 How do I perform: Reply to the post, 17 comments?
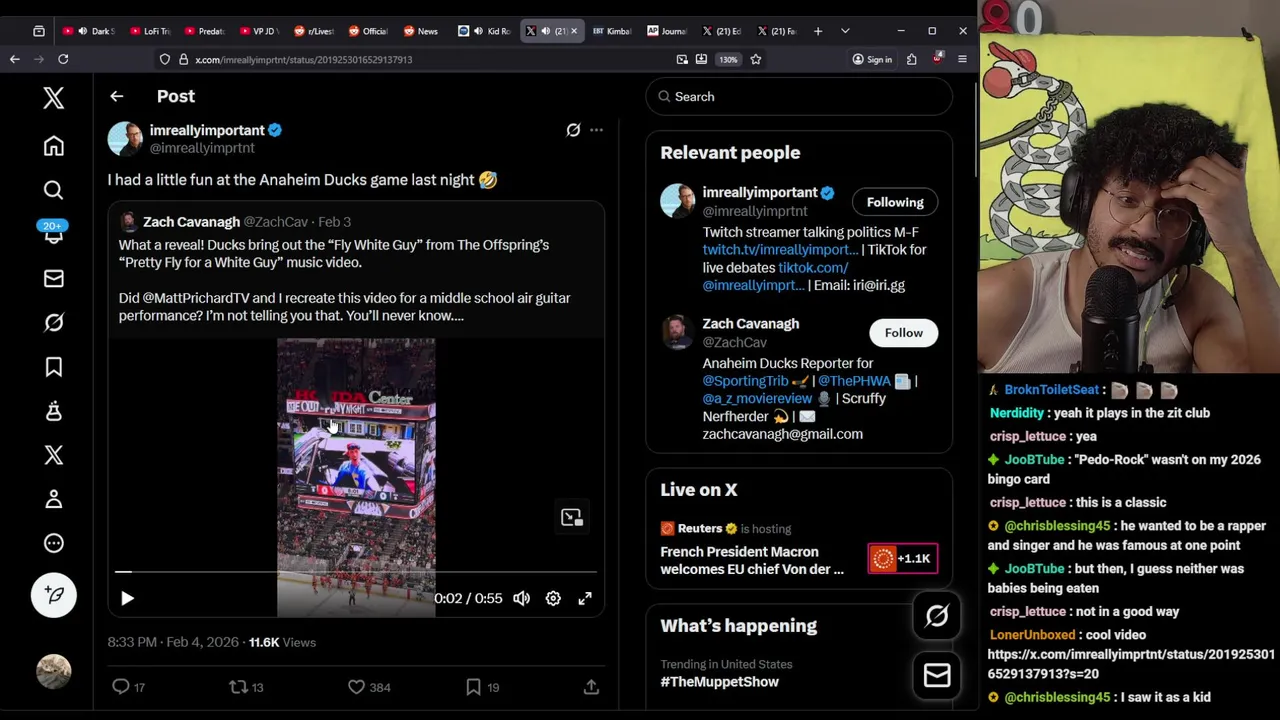[x=128, y=687]
